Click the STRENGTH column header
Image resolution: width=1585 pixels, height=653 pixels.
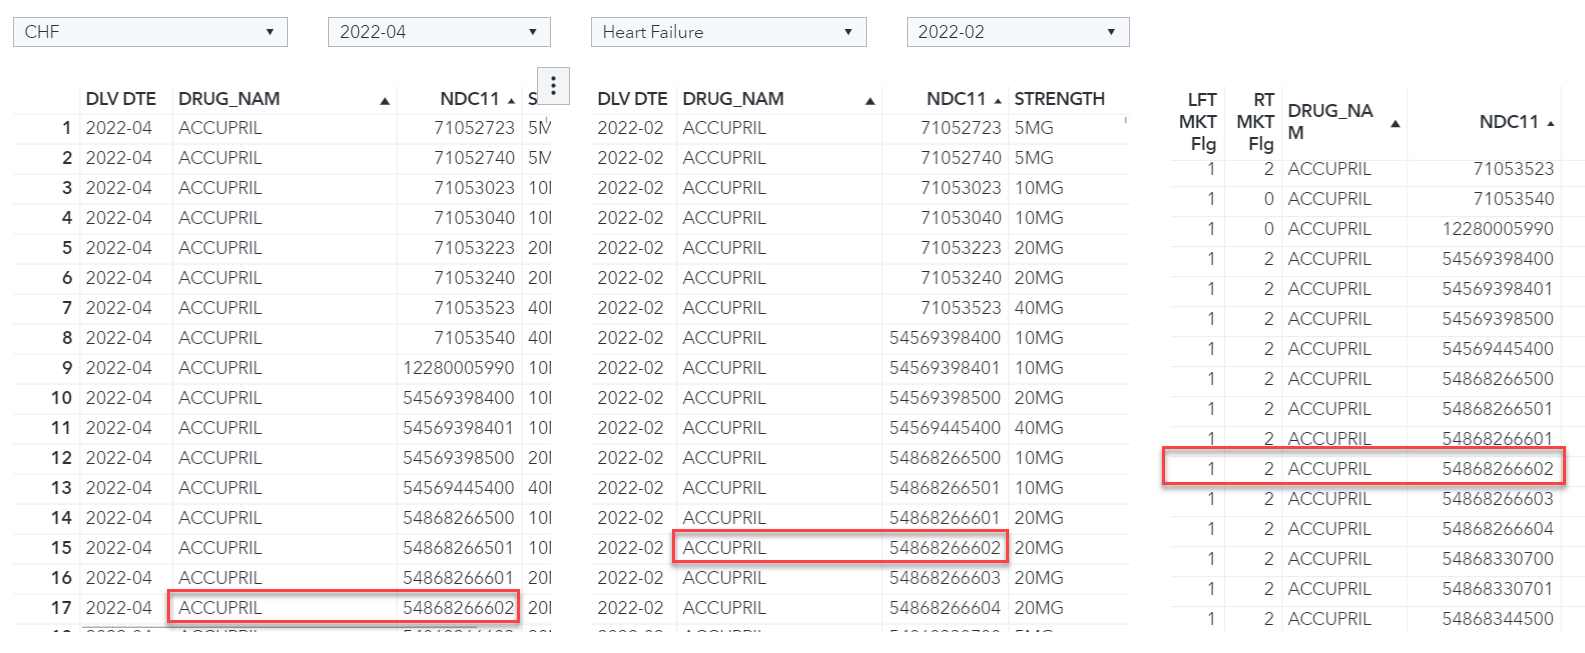pos(1059,99)
